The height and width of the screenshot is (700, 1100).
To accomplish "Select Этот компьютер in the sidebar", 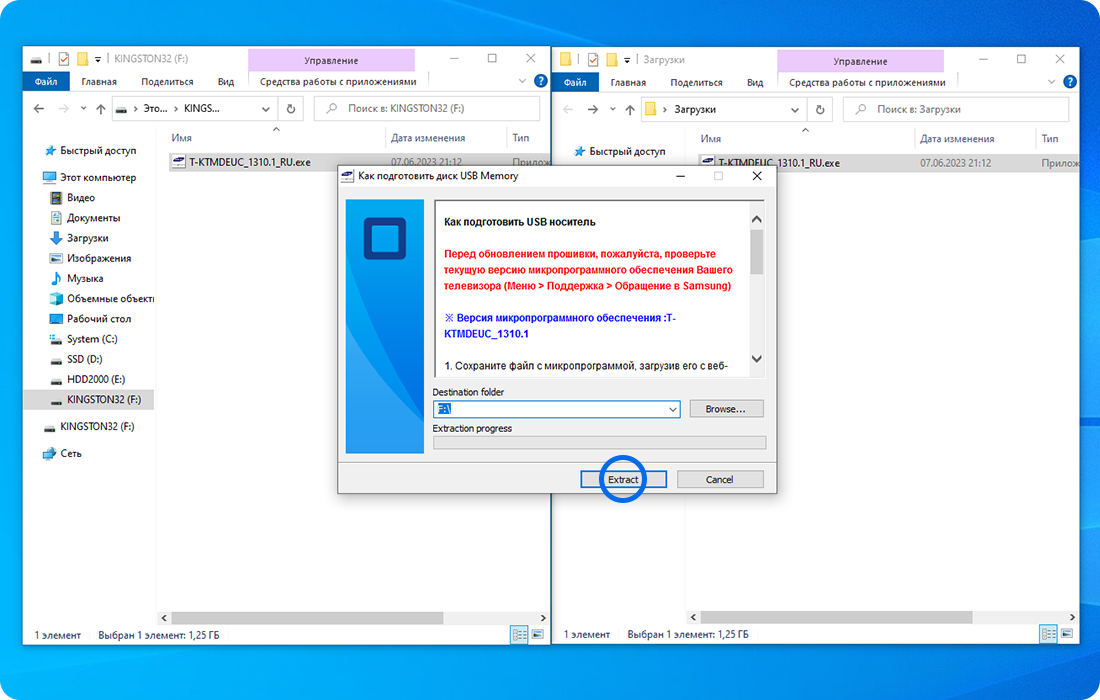I will point(90,177).
